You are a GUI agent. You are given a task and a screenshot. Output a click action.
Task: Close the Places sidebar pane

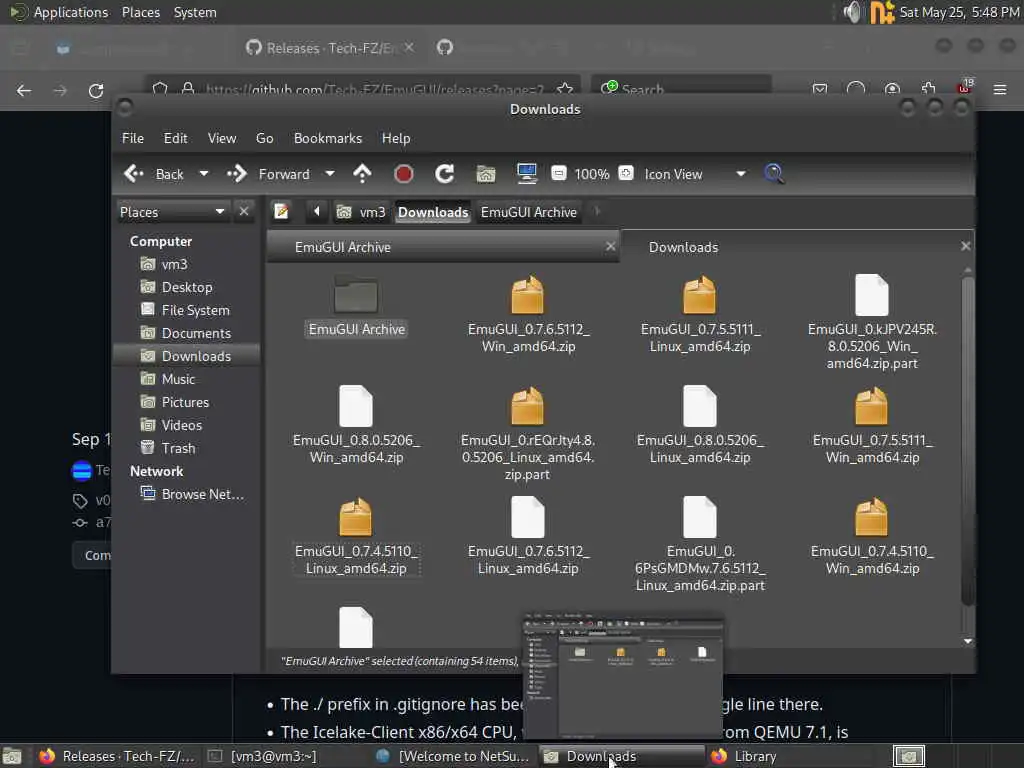click(244, 212)
